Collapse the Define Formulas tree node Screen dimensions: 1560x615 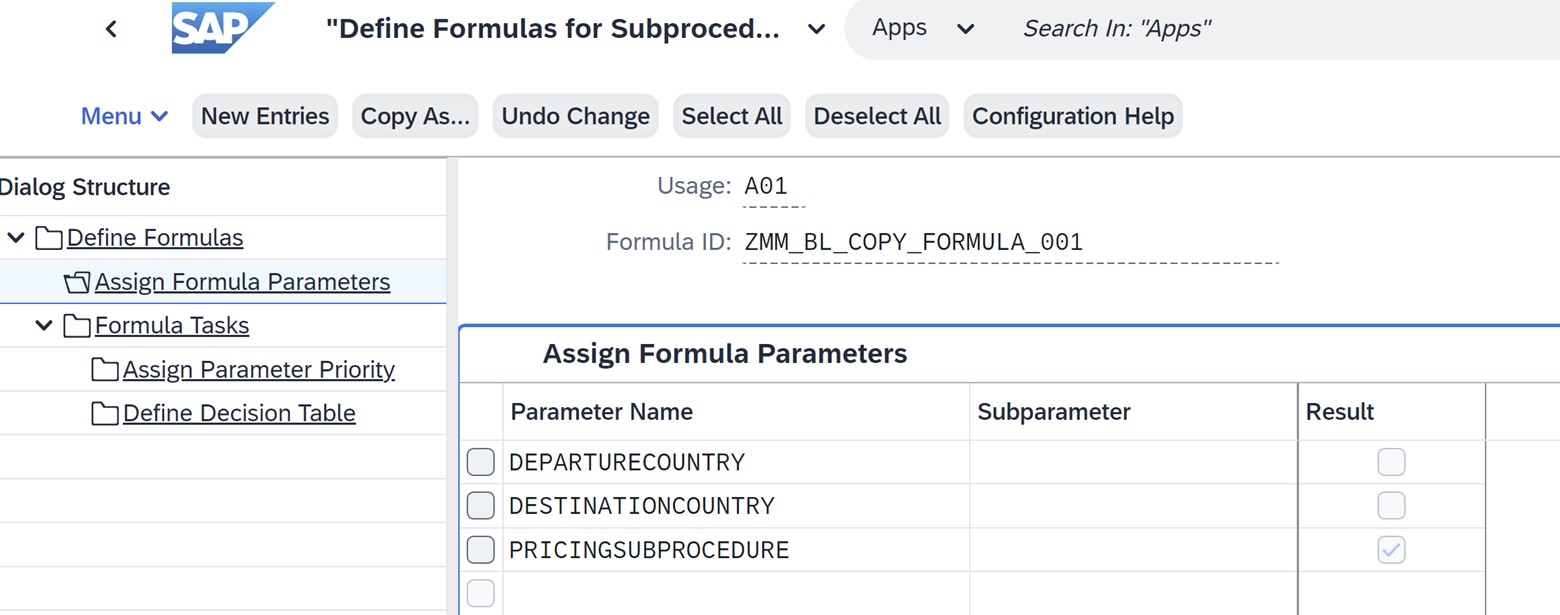pos(15,238)
